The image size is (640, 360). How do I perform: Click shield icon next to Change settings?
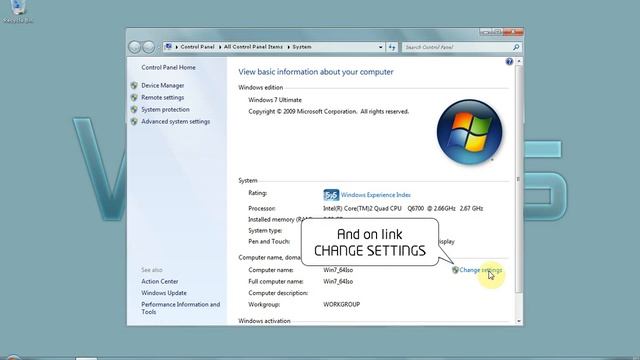455,270
